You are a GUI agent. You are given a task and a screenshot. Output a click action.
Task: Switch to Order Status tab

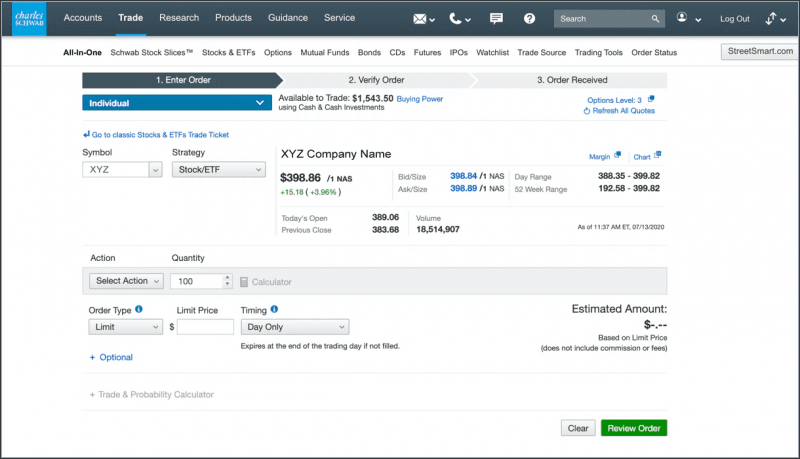(x=654, y=53)
